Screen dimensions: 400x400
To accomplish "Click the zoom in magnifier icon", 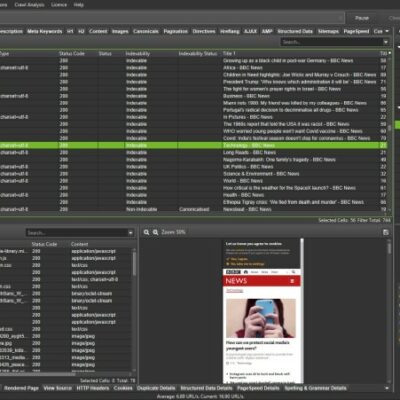I will (x=156, y=232).
